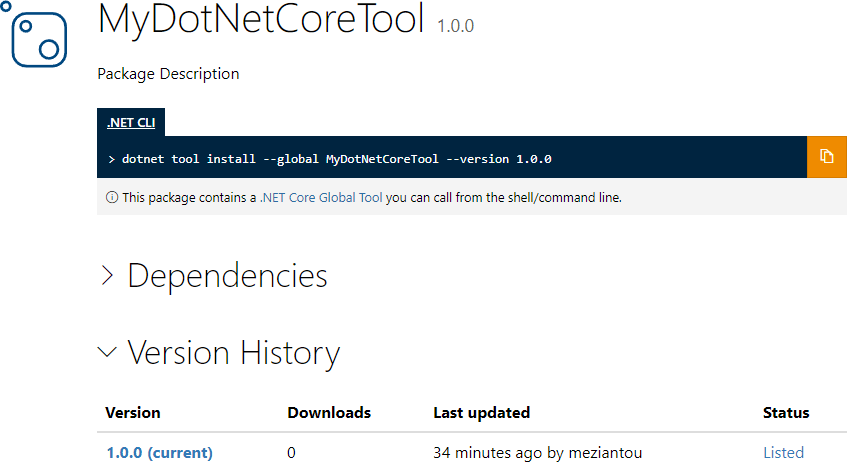This screenshot has height=462, width=847.
Task: Click the Version column header
Action: click(133, 412)
